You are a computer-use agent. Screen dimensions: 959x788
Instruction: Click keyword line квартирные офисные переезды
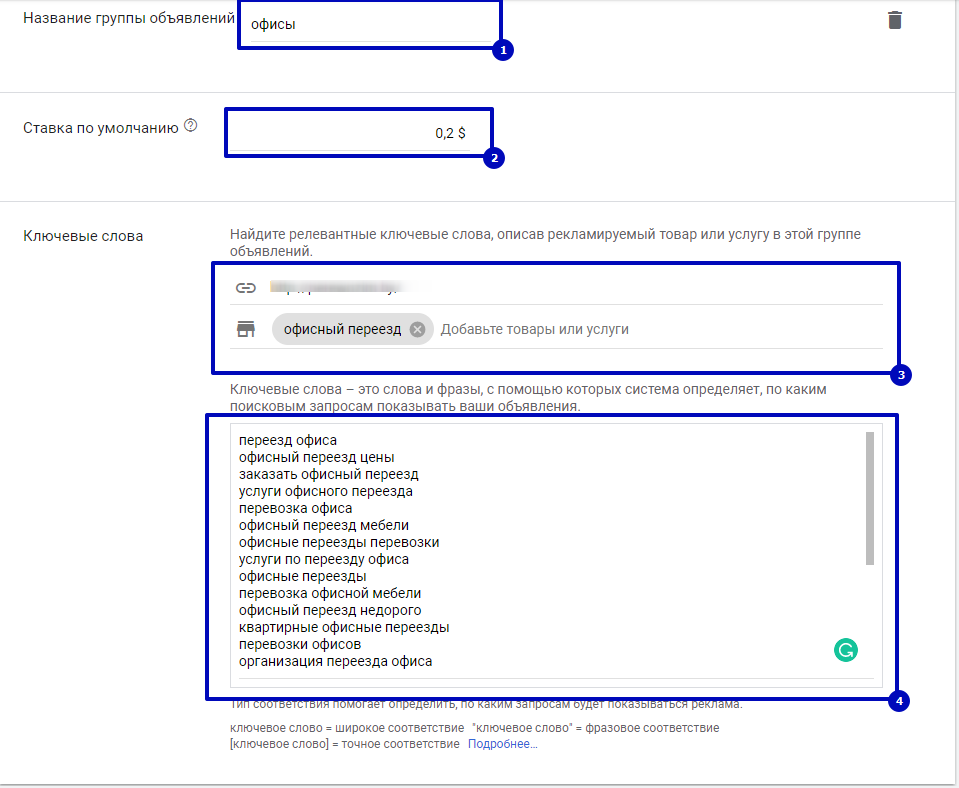344,627
